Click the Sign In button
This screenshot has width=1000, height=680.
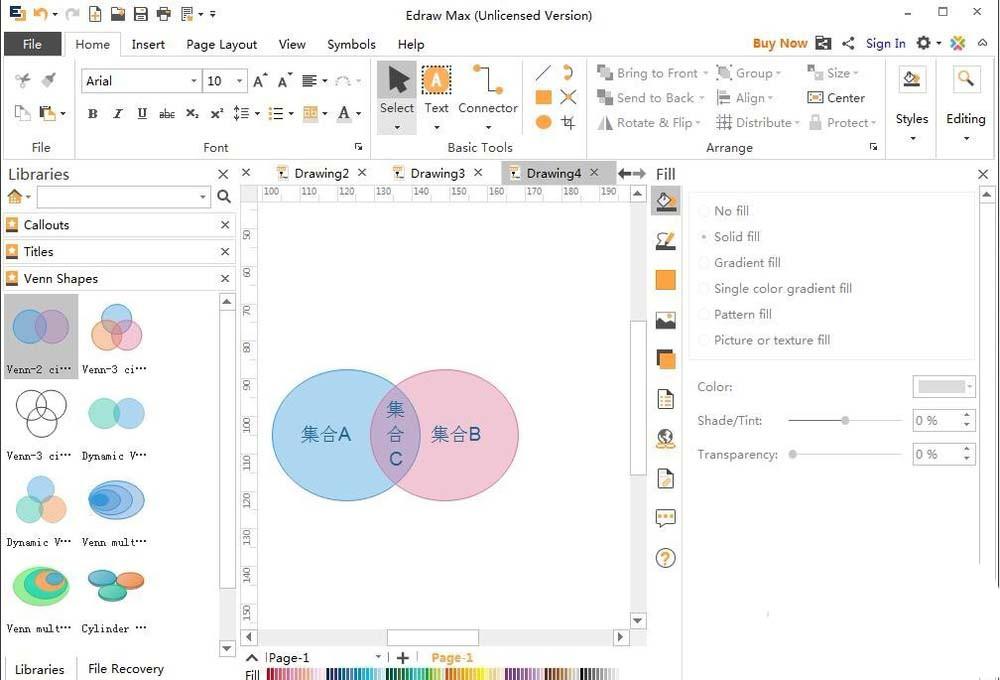885,43
